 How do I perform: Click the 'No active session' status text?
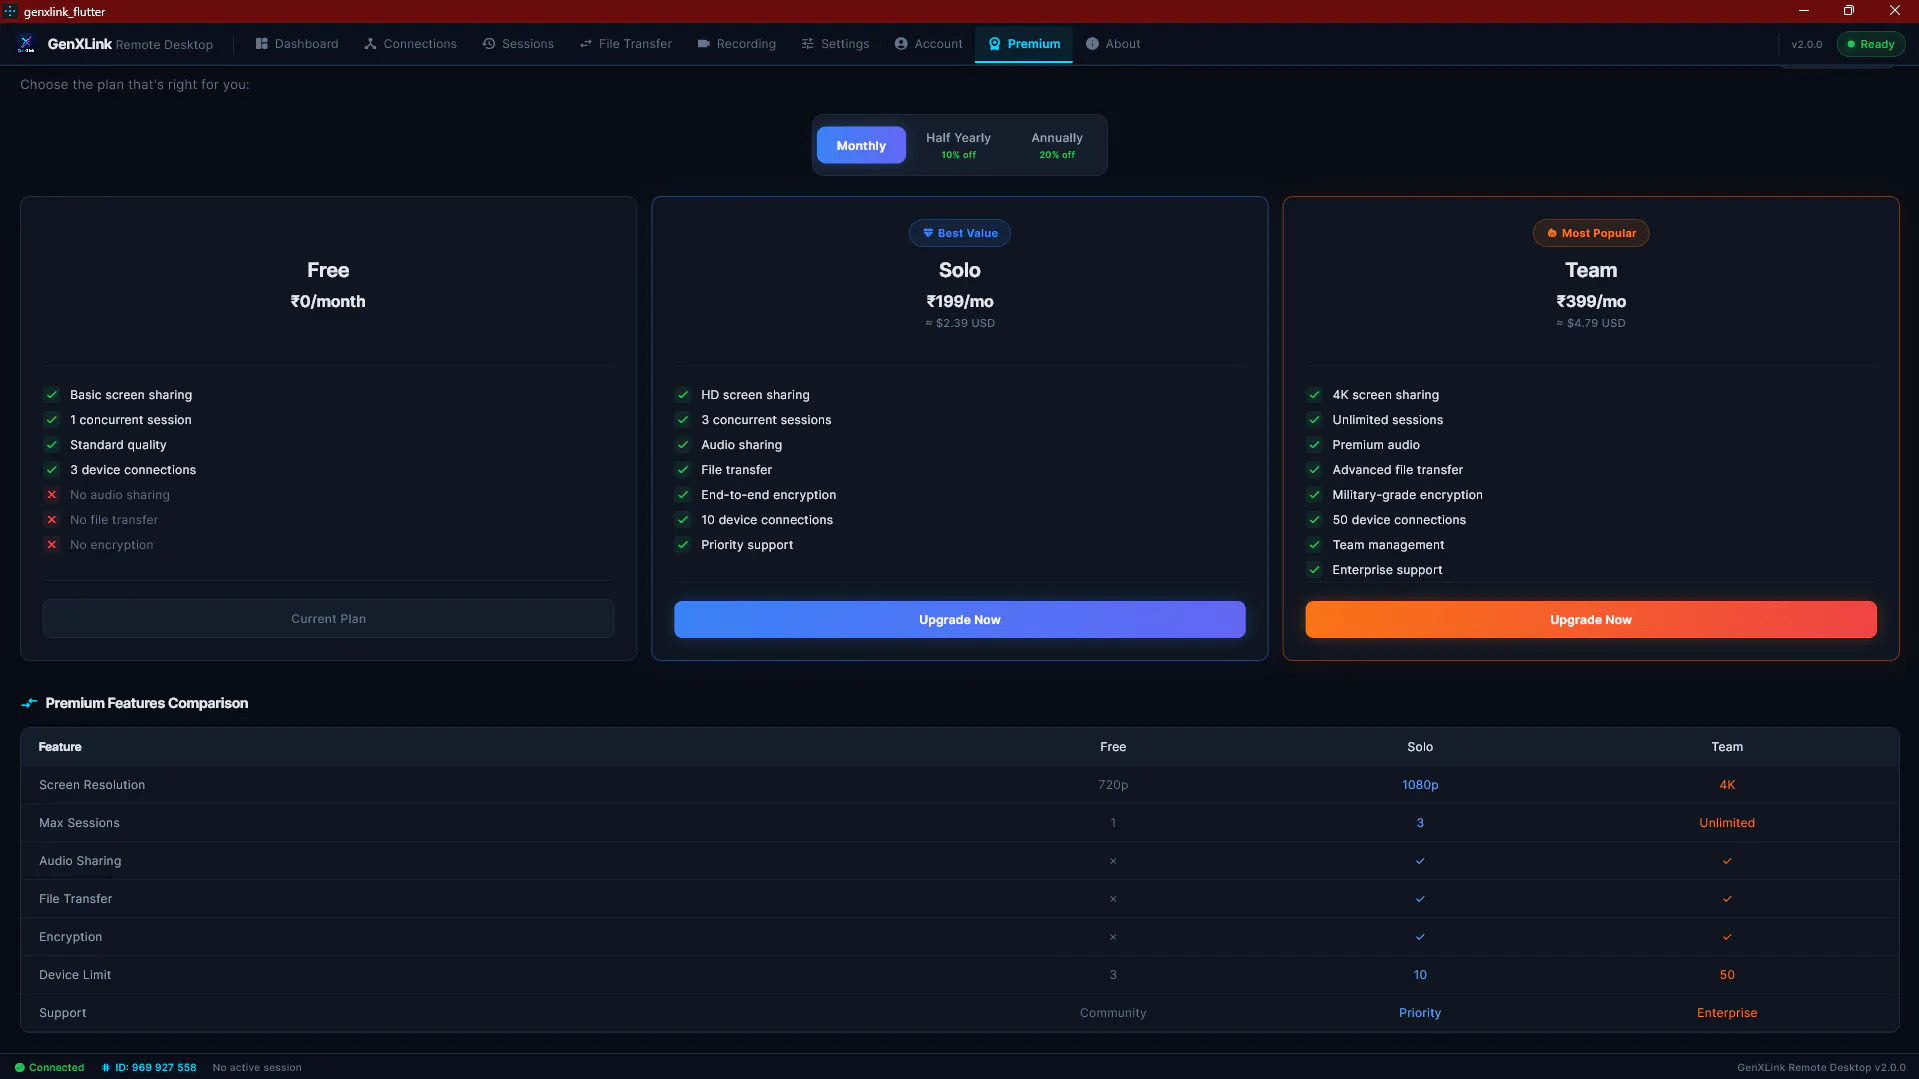[257, 1067]
